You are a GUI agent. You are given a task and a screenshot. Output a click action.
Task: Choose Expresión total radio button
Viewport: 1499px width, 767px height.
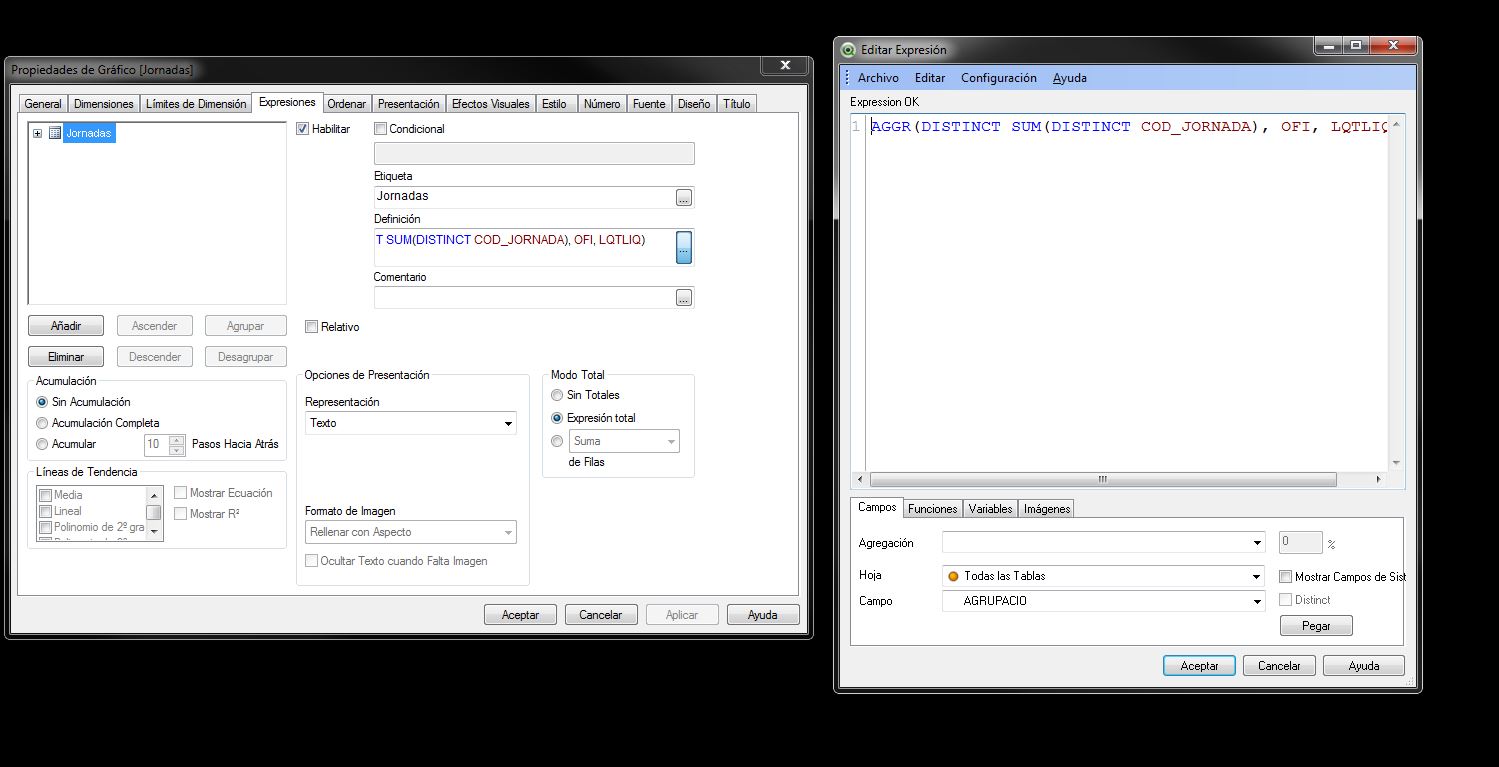[x=557, y=418]
